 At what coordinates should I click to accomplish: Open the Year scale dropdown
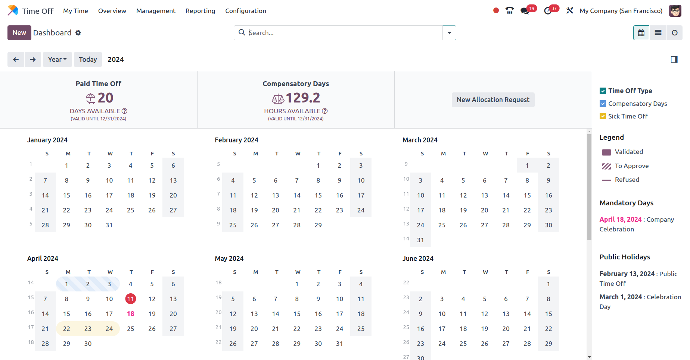click(57, 59)
